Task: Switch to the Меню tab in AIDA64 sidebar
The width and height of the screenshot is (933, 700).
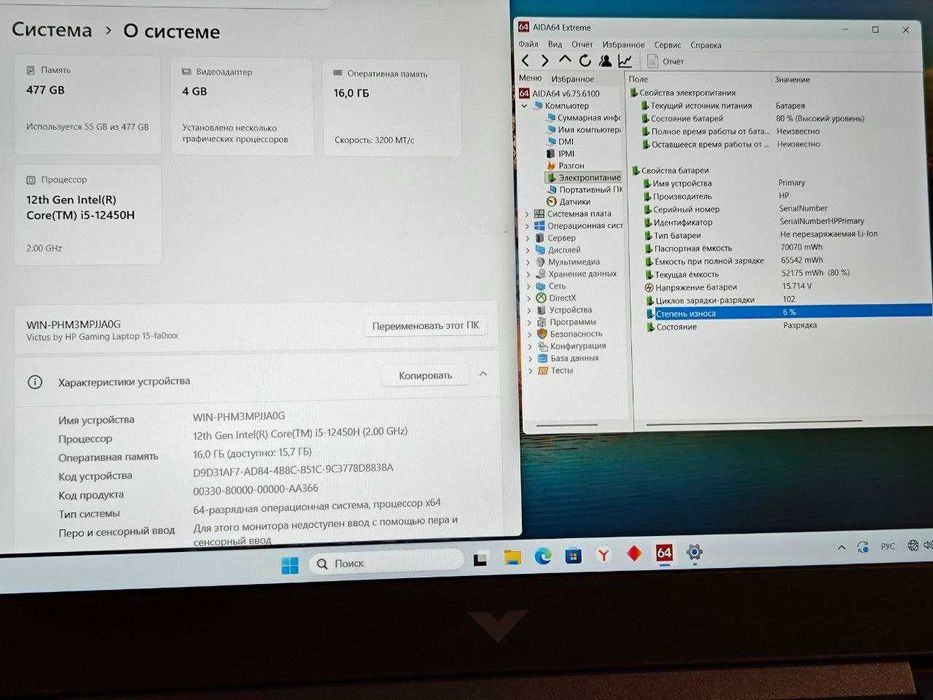Action: pyautogui.click(x=530, y=78)
